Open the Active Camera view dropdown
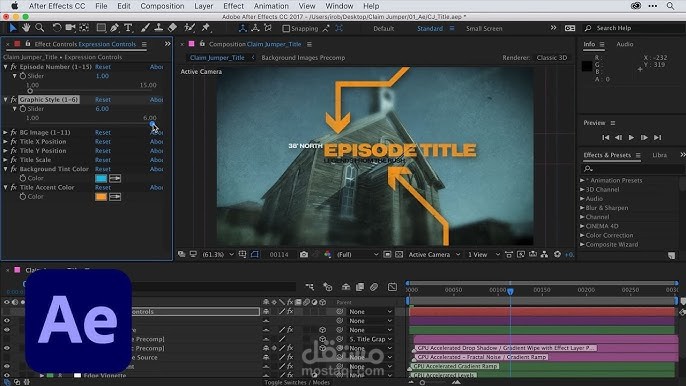 coord(434,254)
